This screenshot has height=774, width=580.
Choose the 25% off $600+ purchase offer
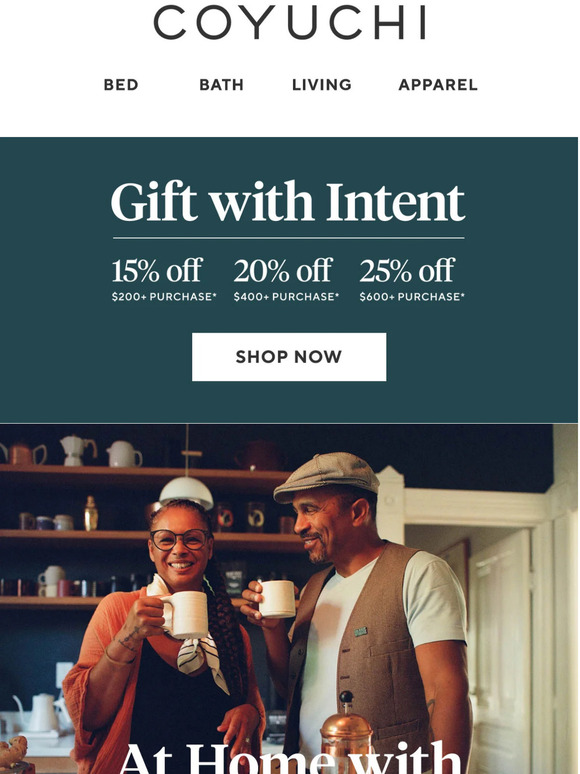(412, 279)
